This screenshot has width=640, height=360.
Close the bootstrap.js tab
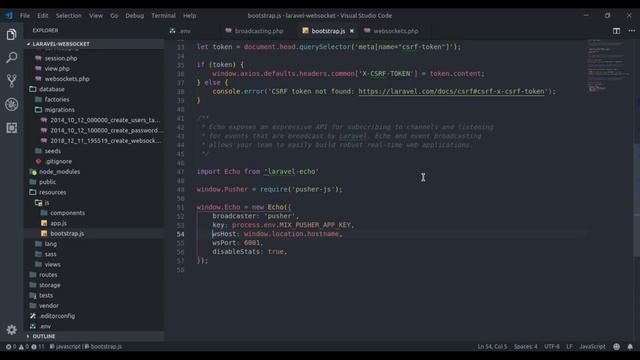tap(351, 31)
